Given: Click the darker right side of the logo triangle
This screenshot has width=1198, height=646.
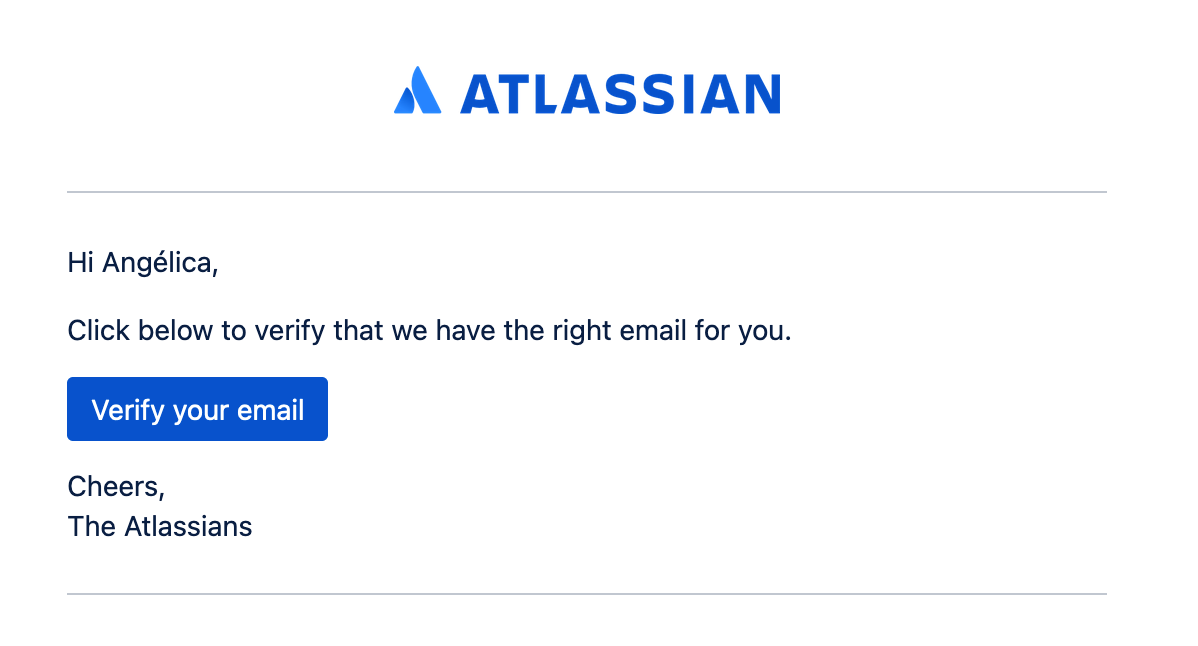Looking at the screenshot, I should tap(430, 95).
